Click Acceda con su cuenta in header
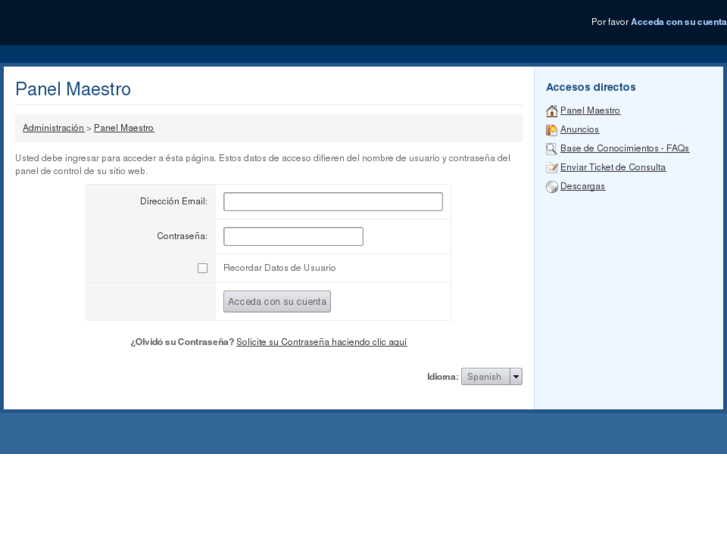 click(x=678, y=22)
